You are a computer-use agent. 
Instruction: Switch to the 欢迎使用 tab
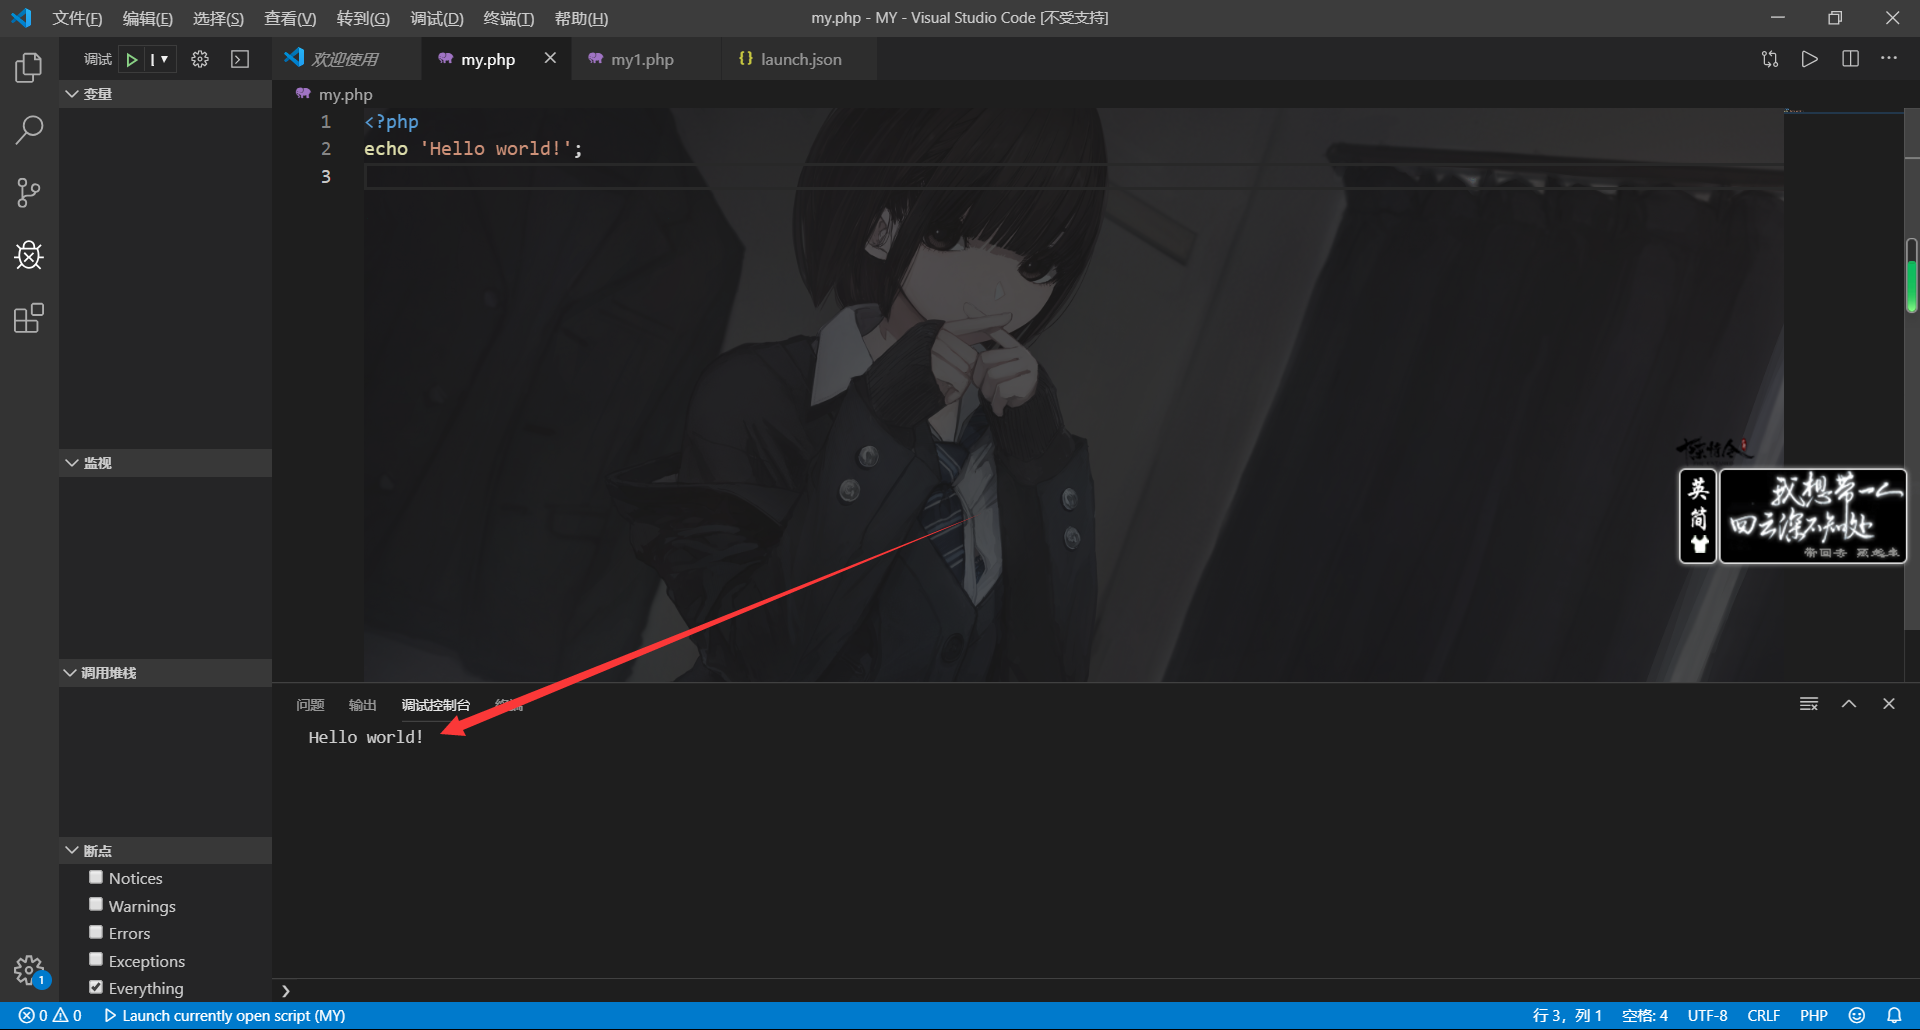(347, 59)
